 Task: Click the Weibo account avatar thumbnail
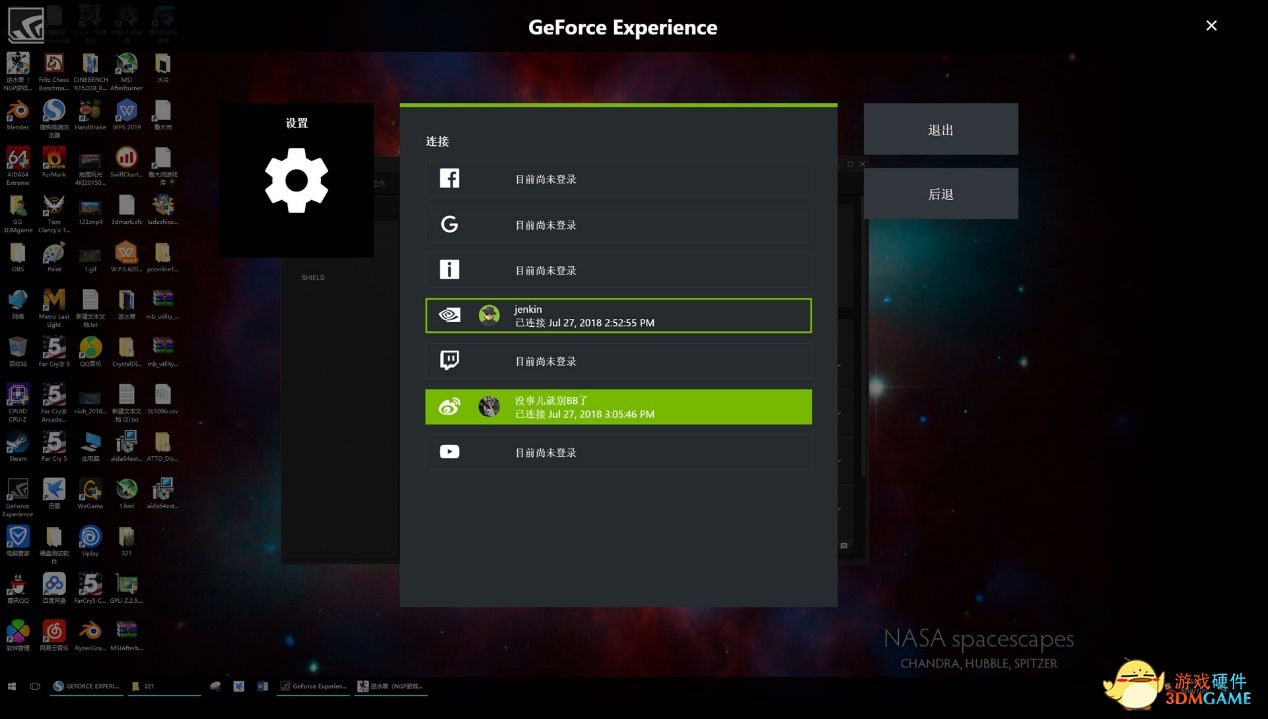[x=489, y=407]
